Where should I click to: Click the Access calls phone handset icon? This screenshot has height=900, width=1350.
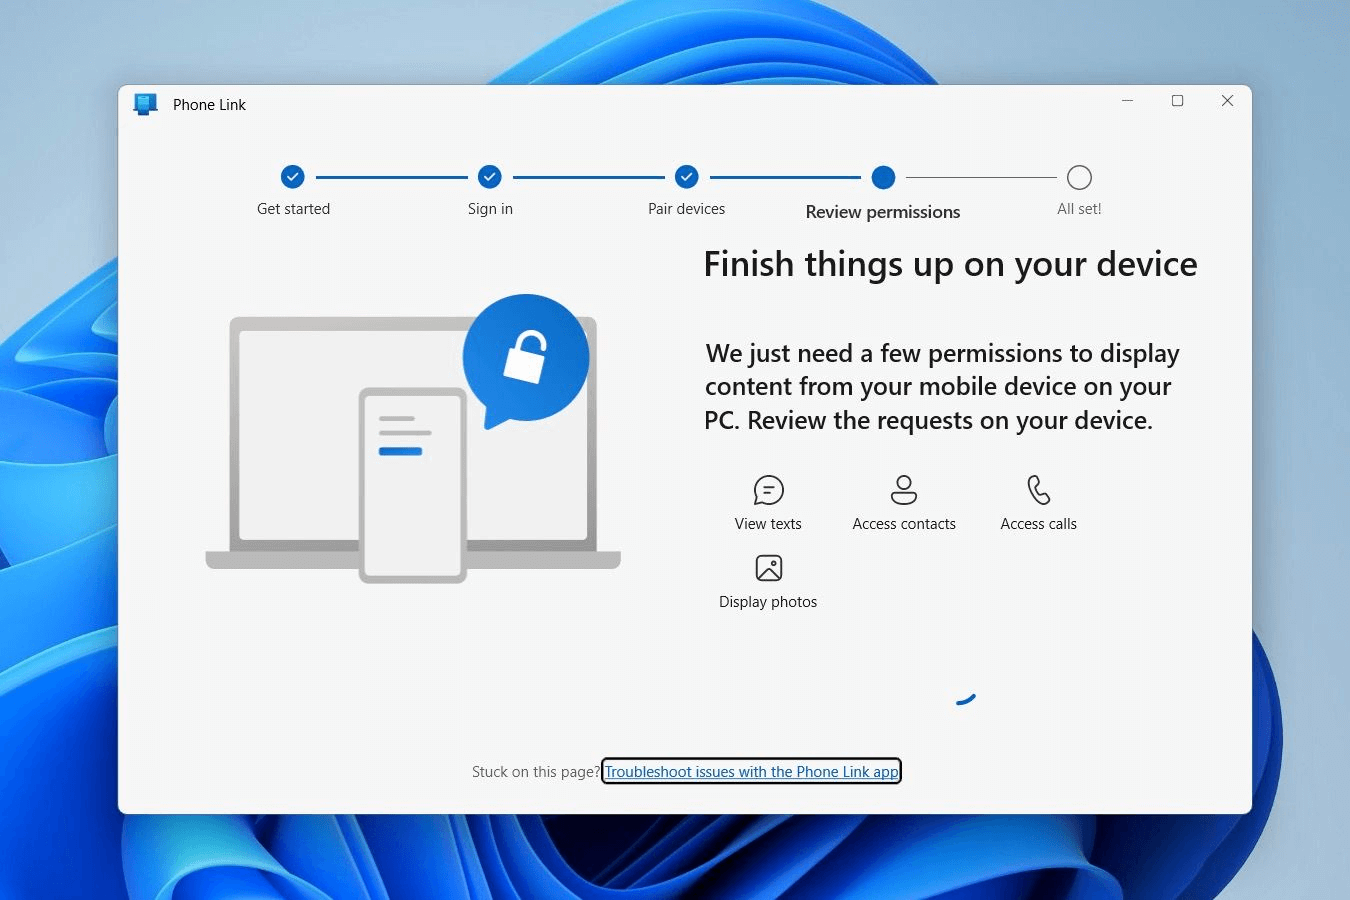pos(1038,490)
